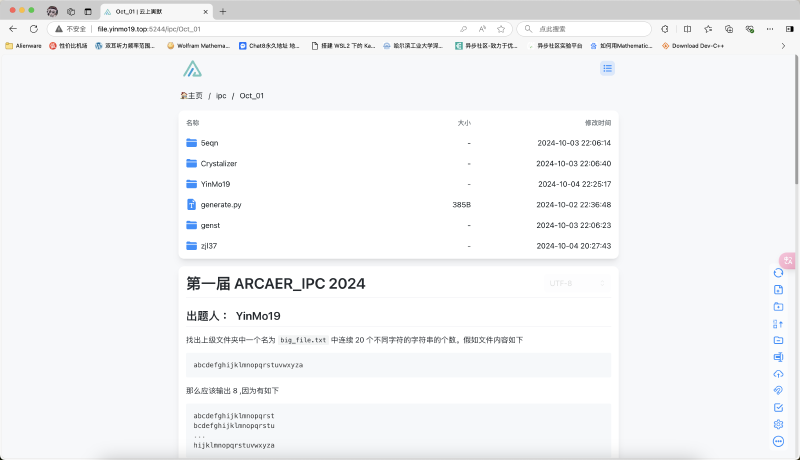Image resolution: width=800 pixels, height=460 pixels.
Task: Toggle list layout view icon
Action: [607, 68]
